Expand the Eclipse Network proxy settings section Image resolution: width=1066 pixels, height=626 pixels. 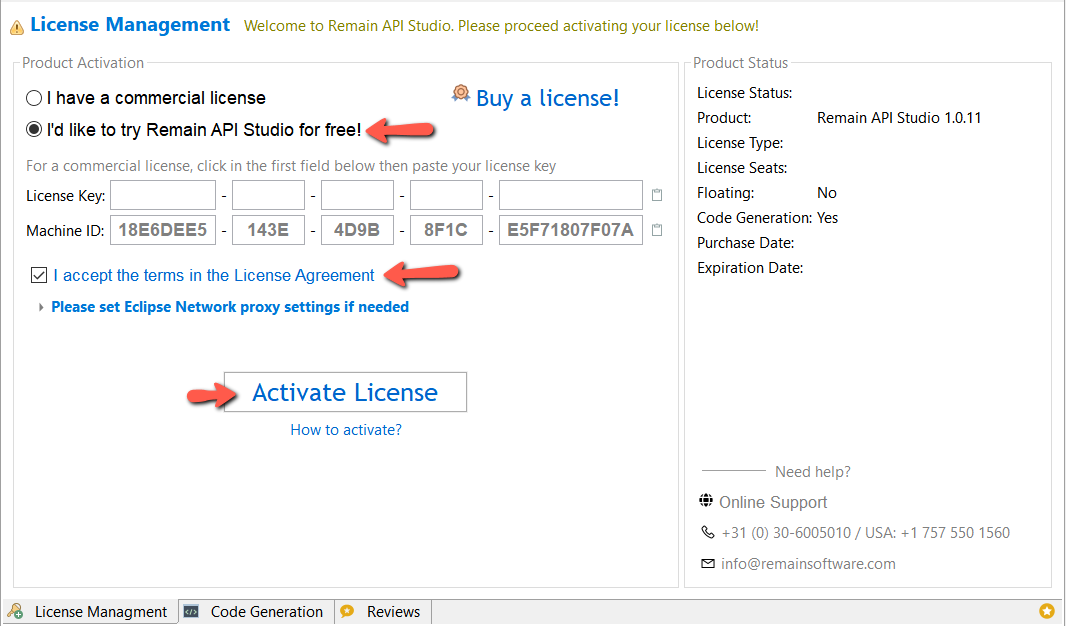[41, 307]
